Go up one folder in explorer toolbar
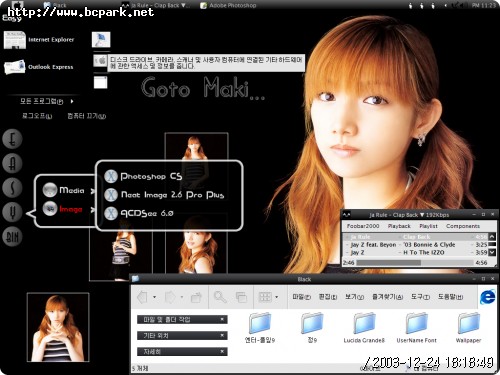Screen dimensions: 500x375 (x=196, y=297)
